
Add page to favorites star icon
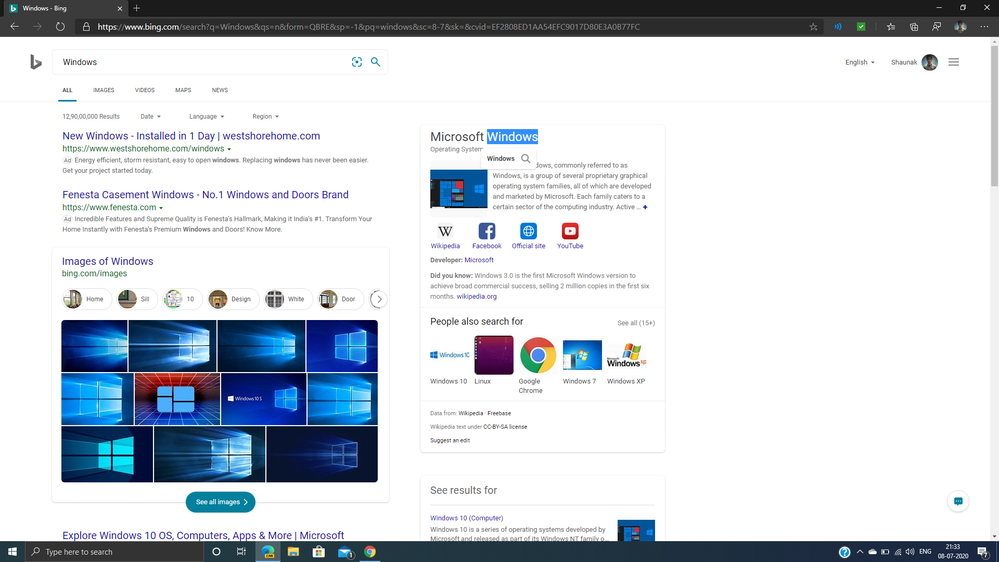tap(814, 27)
